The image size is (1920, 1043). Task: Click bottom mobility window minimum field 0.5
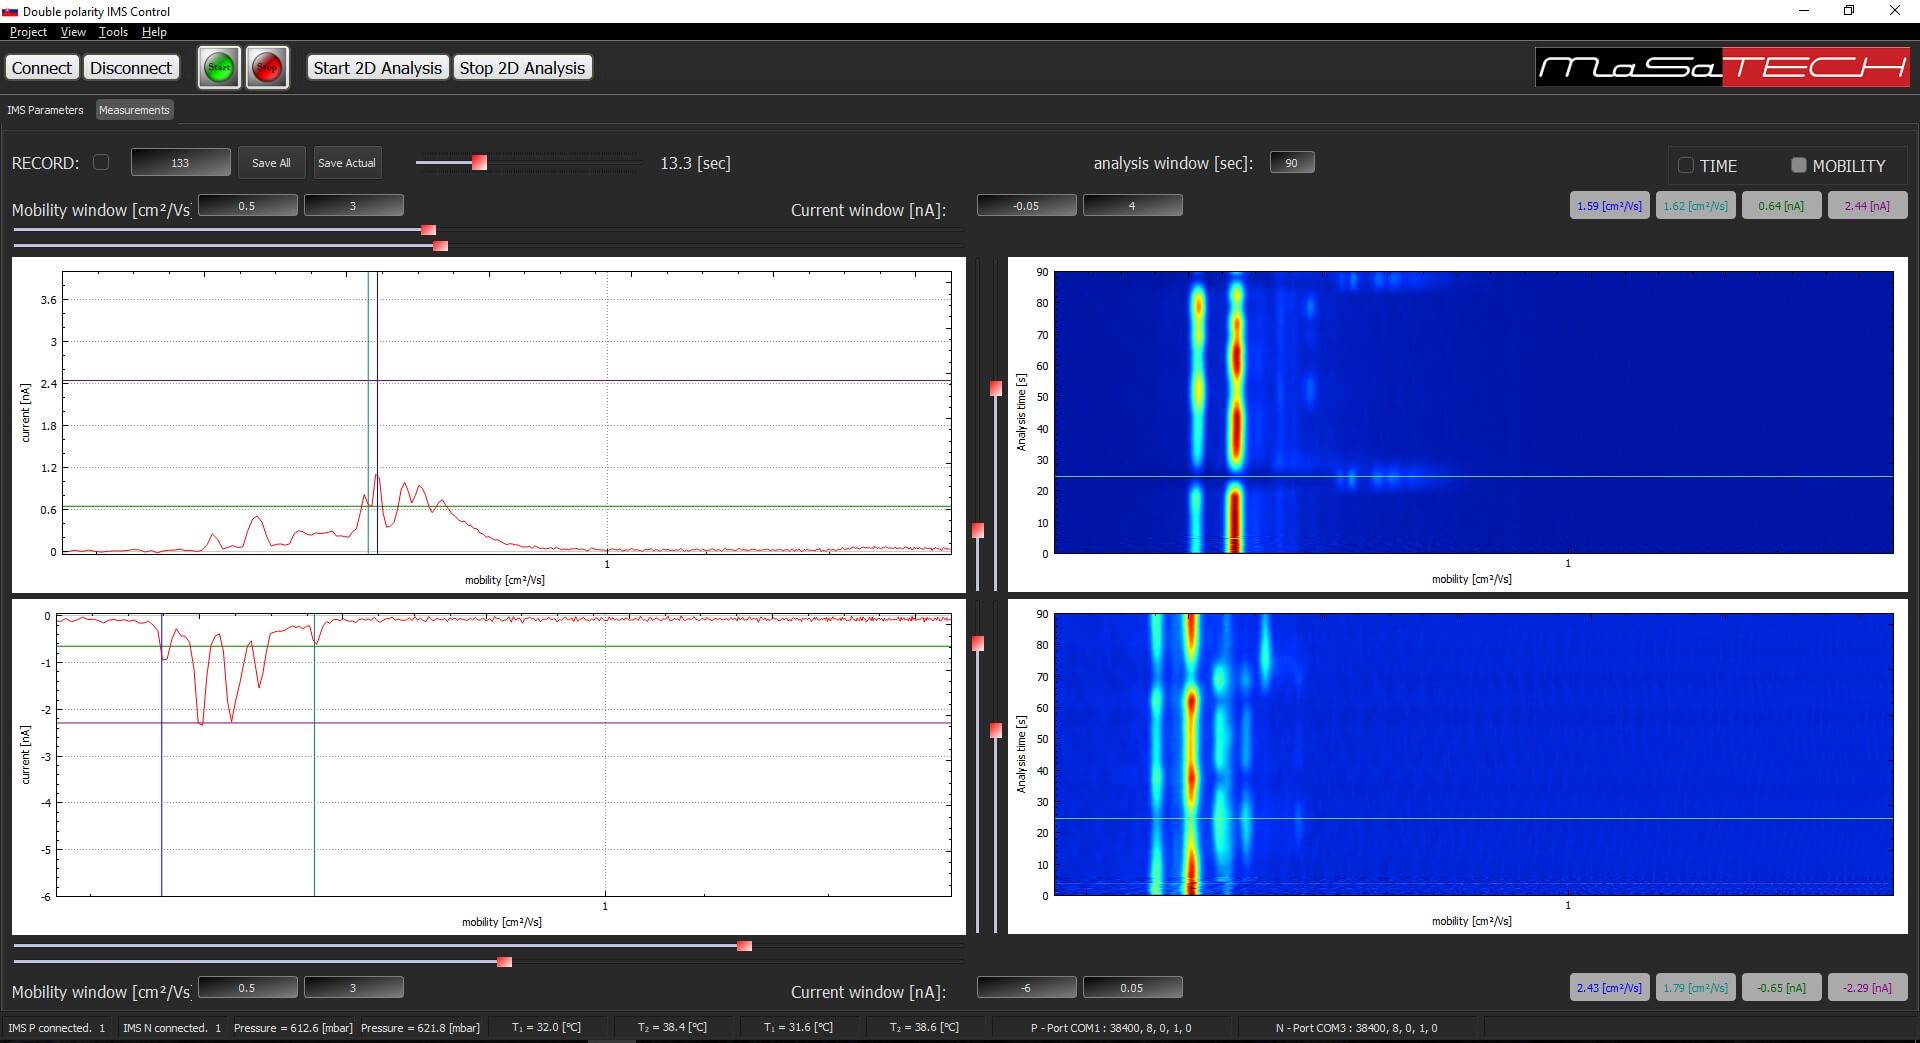(x=247, y=988)
